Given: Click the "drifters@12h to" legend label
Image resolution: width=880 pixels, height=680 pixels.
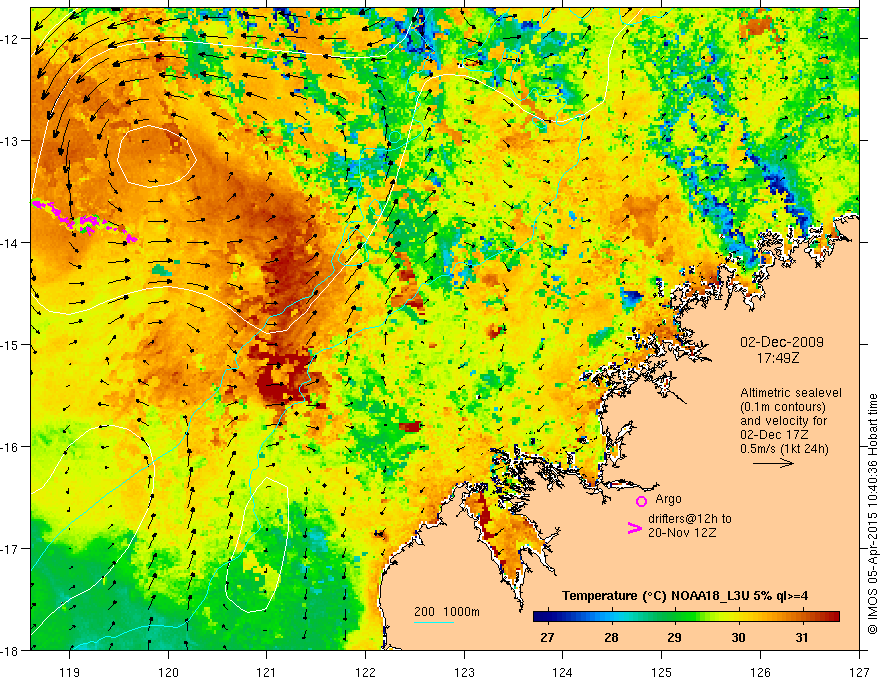Looking at the screenshot, I should (690, 519).
